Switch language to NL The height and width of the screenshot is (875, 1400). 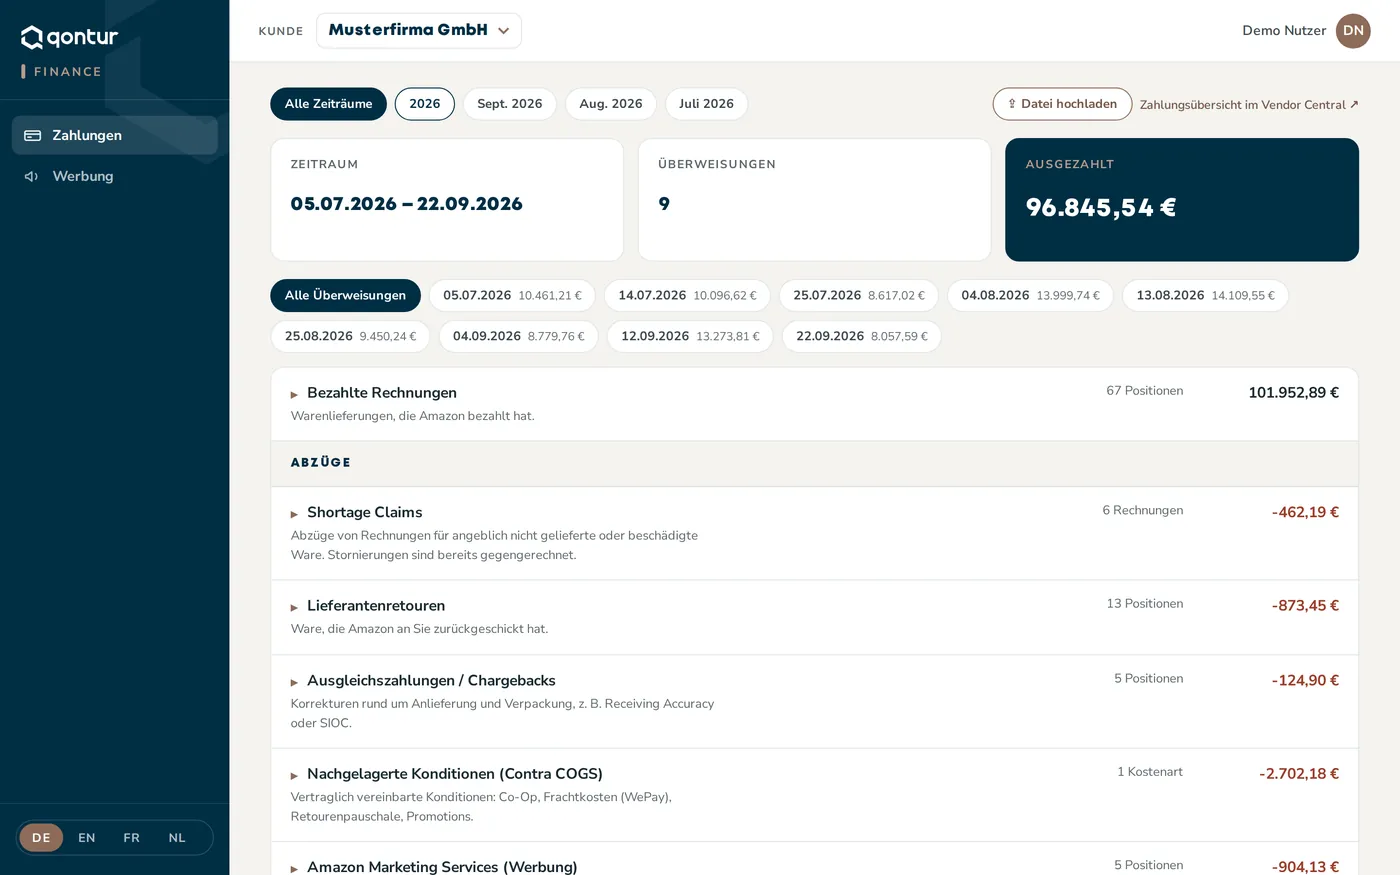[177, 838]
